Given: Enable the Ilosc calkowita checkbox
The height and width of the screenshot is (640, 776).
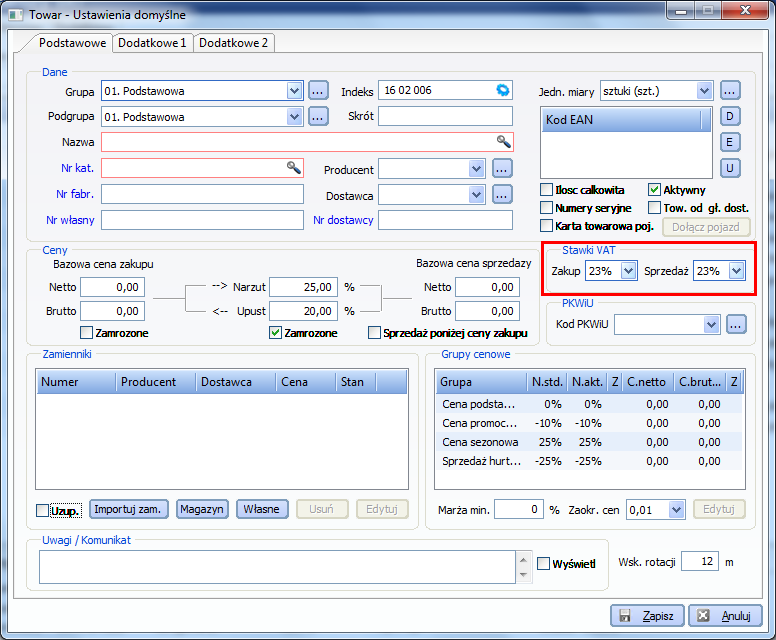Looking at the screenshot, I should click(546, 190).
